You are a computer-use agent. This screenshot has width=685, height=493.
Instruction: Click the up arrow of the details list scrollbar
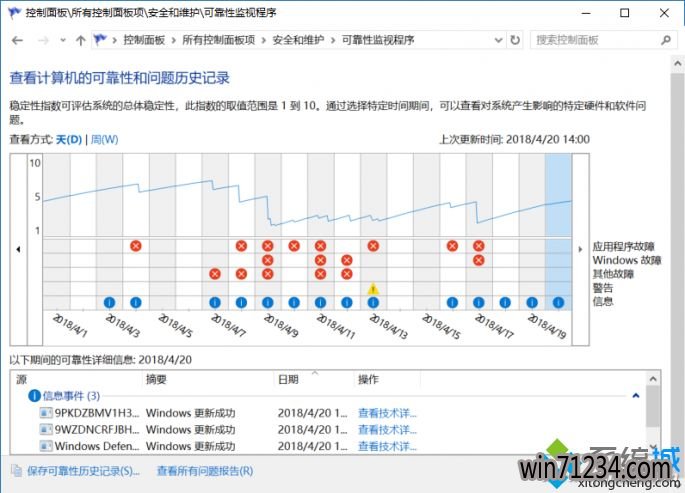click(x=653, y=379)
